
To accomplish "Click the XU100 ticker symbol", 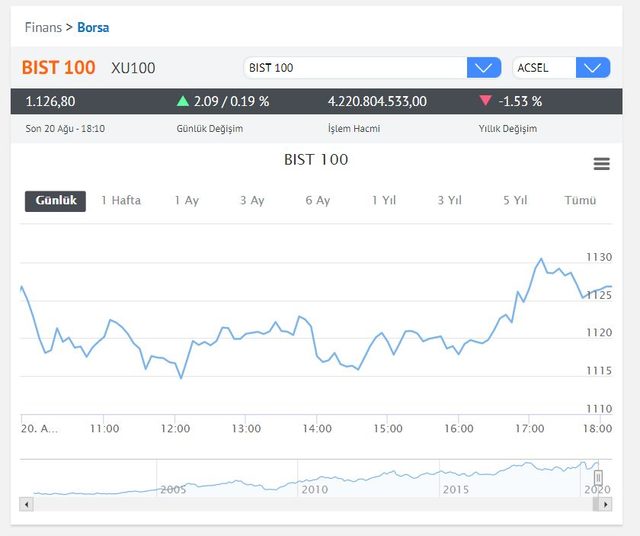I will coord(133,68).
